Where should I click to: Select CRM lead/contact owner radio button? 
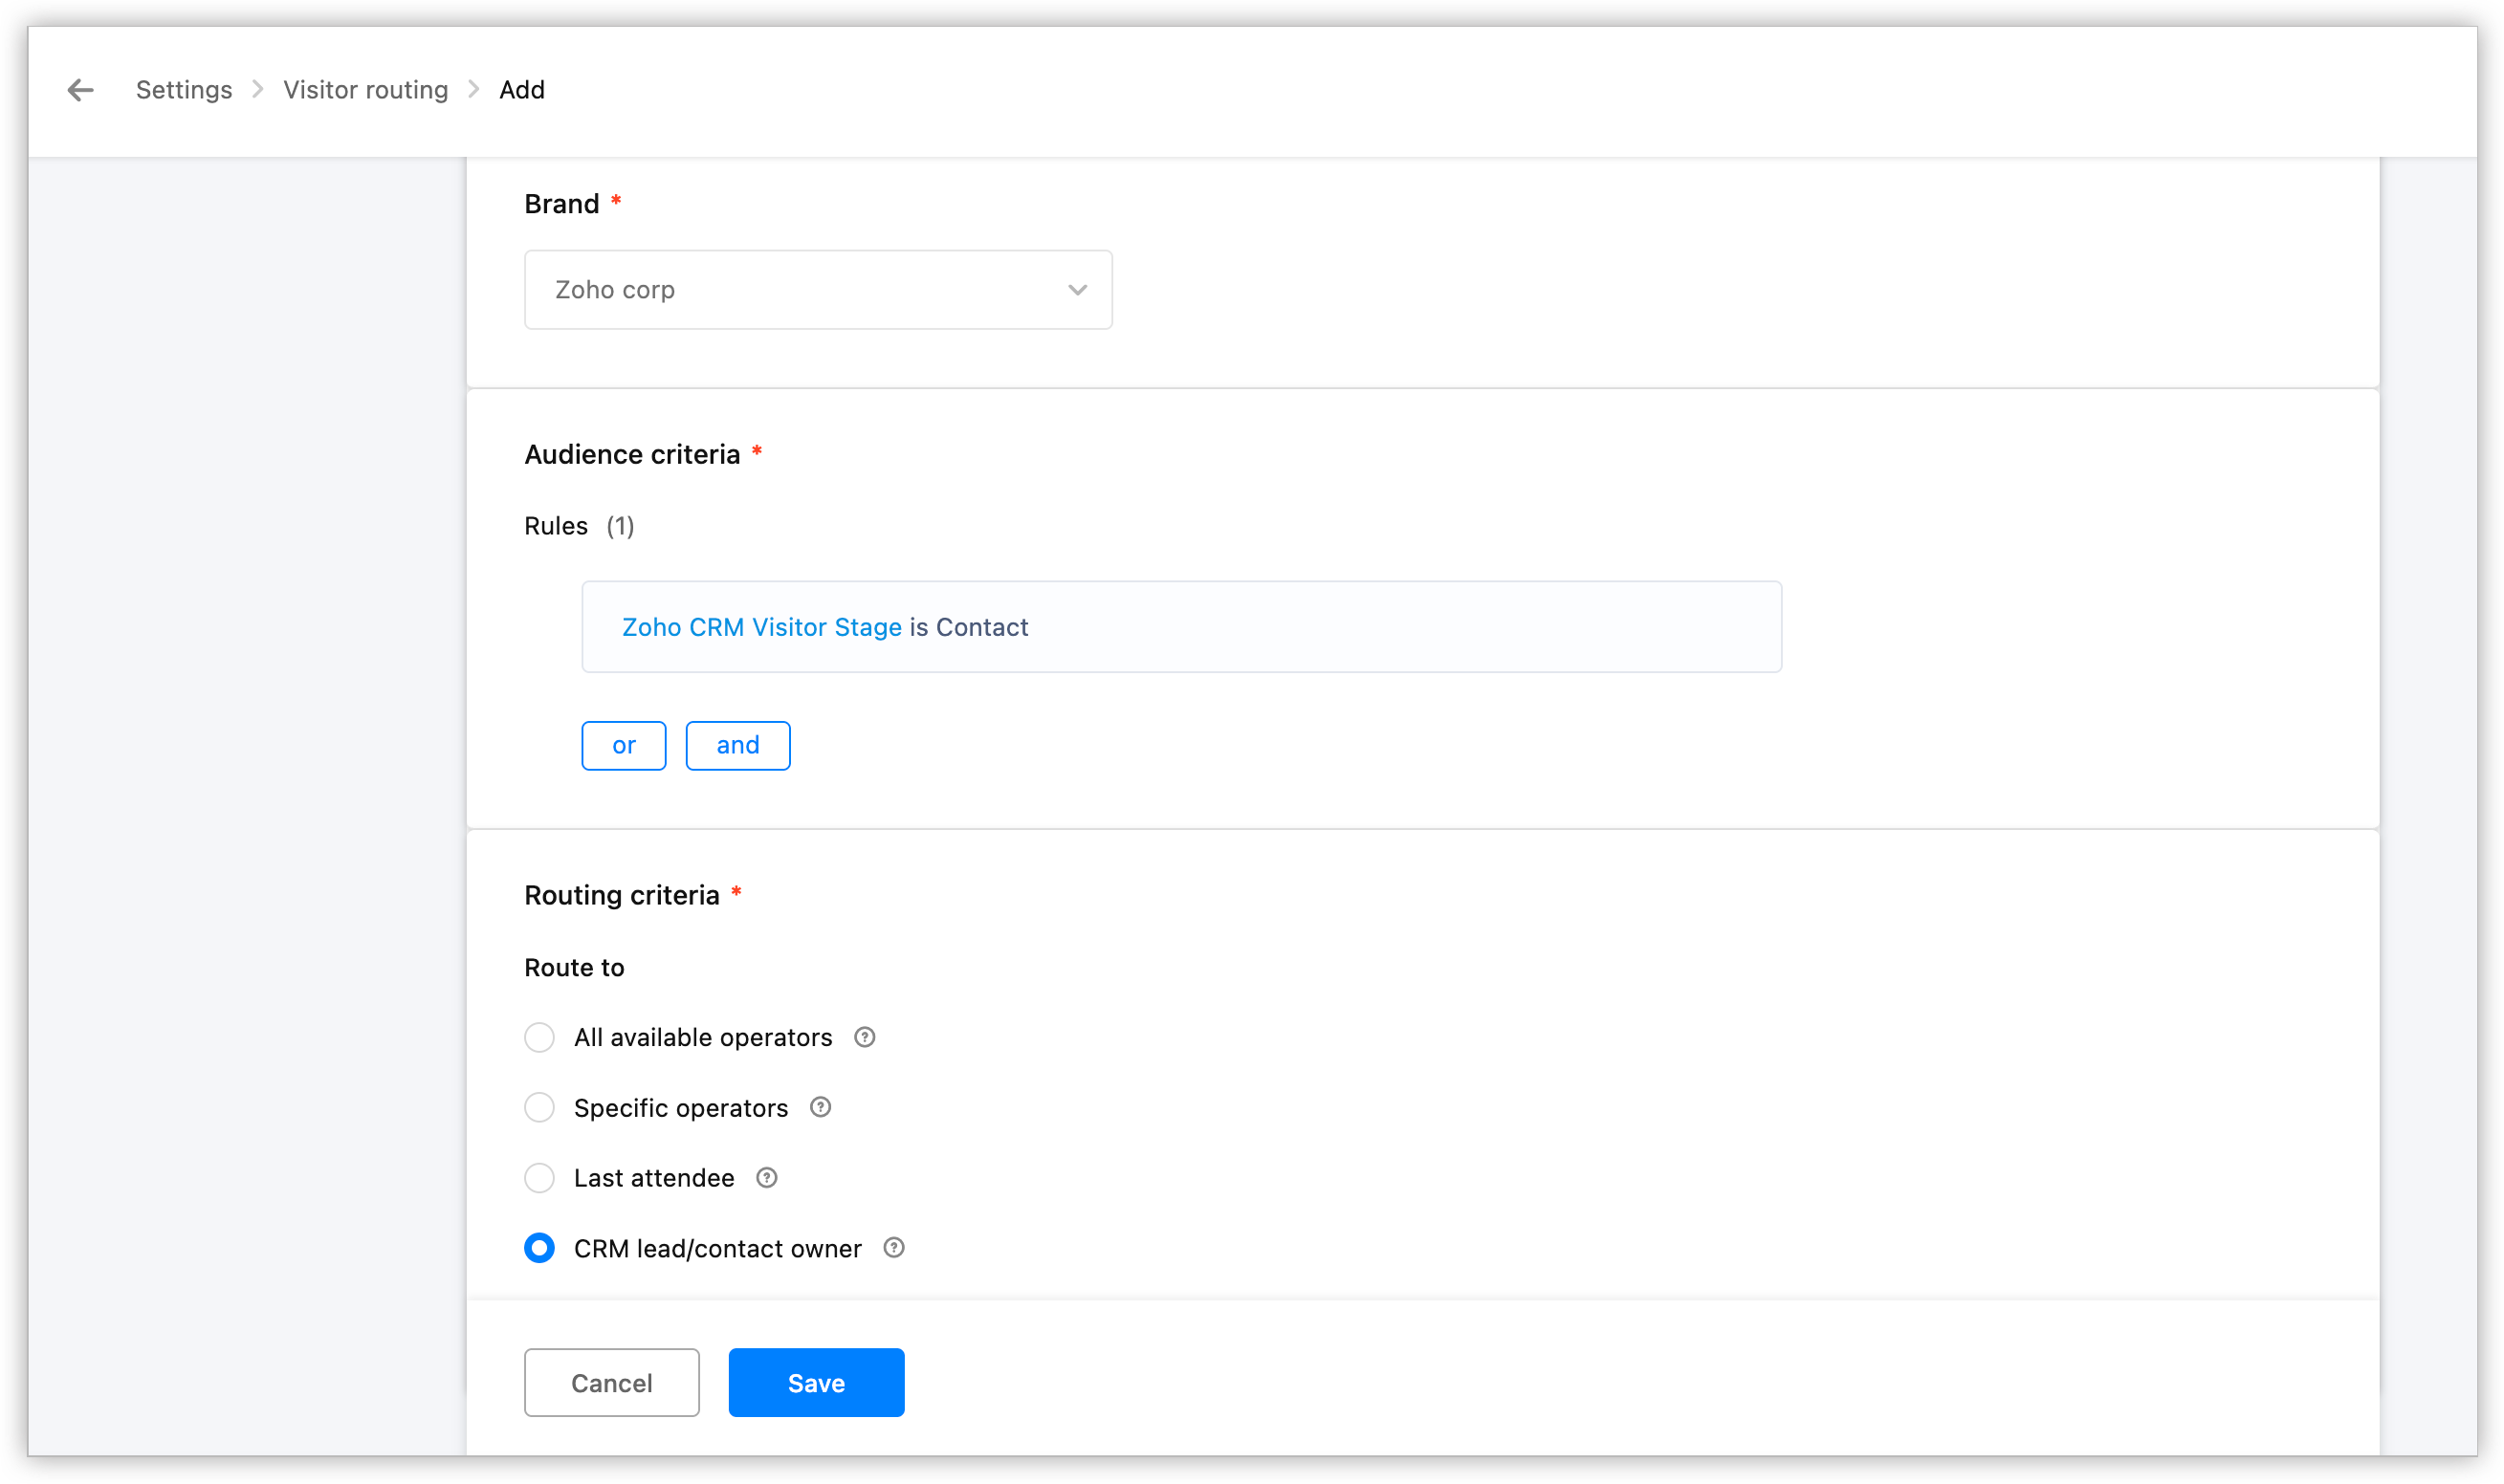coord(539,1248)
